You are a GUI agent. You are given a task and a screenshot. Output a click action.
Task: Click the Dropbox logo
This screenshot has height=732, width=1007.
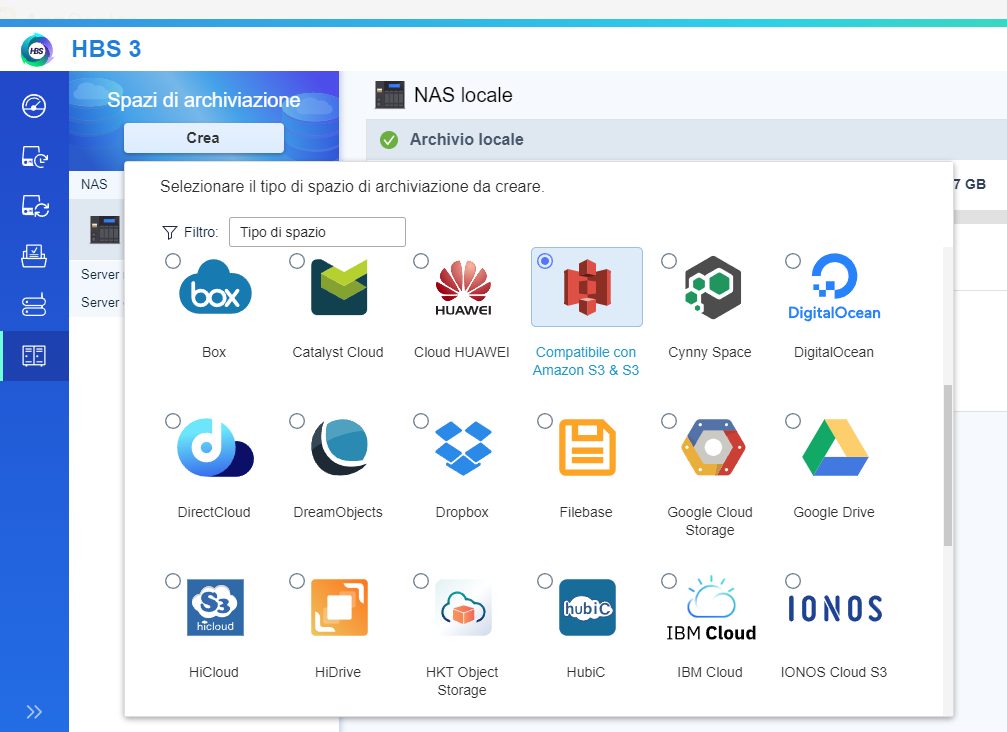point(463,448)
